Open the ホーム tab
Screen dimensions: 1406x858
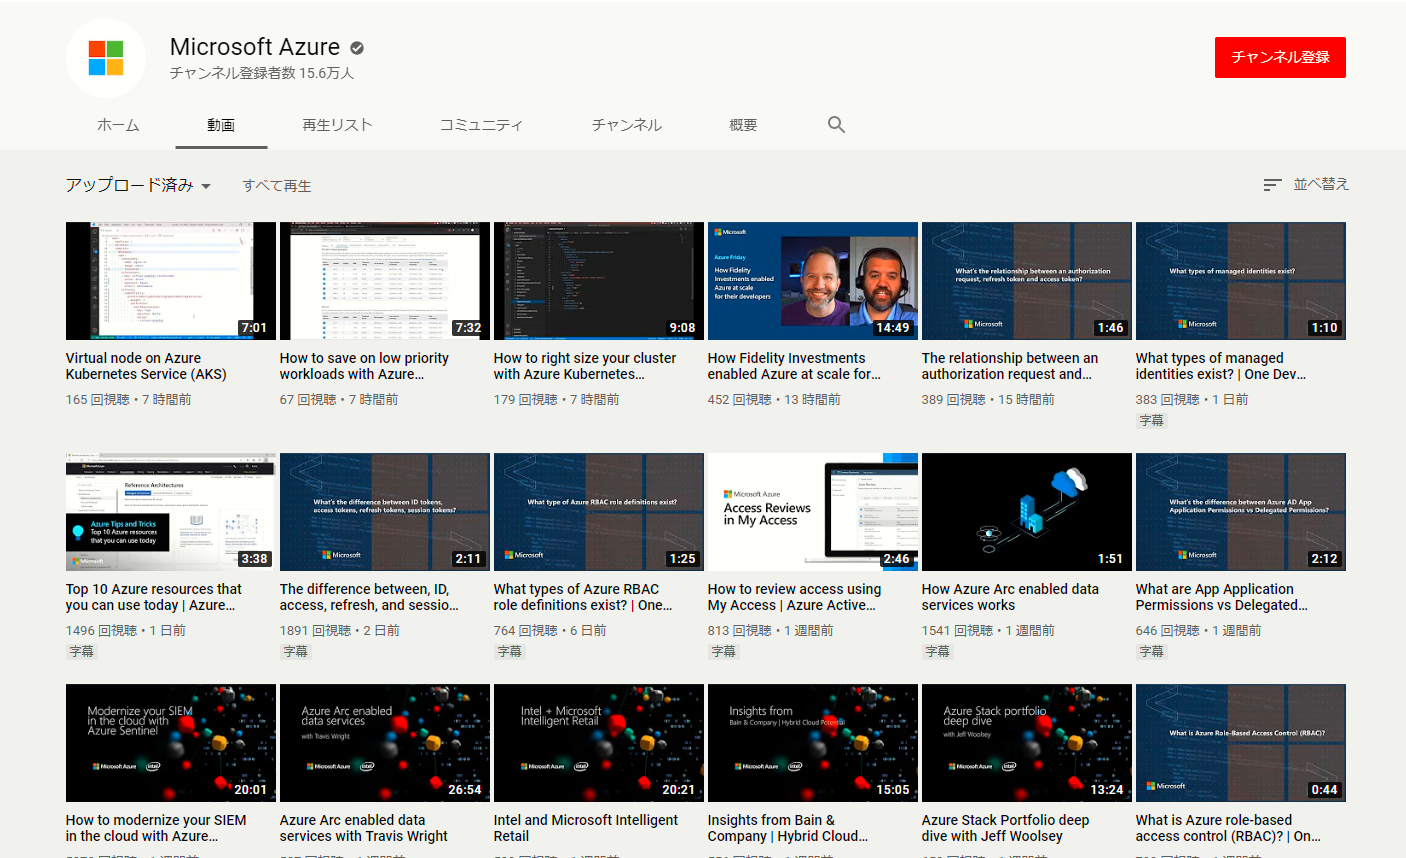pos(118,125)
